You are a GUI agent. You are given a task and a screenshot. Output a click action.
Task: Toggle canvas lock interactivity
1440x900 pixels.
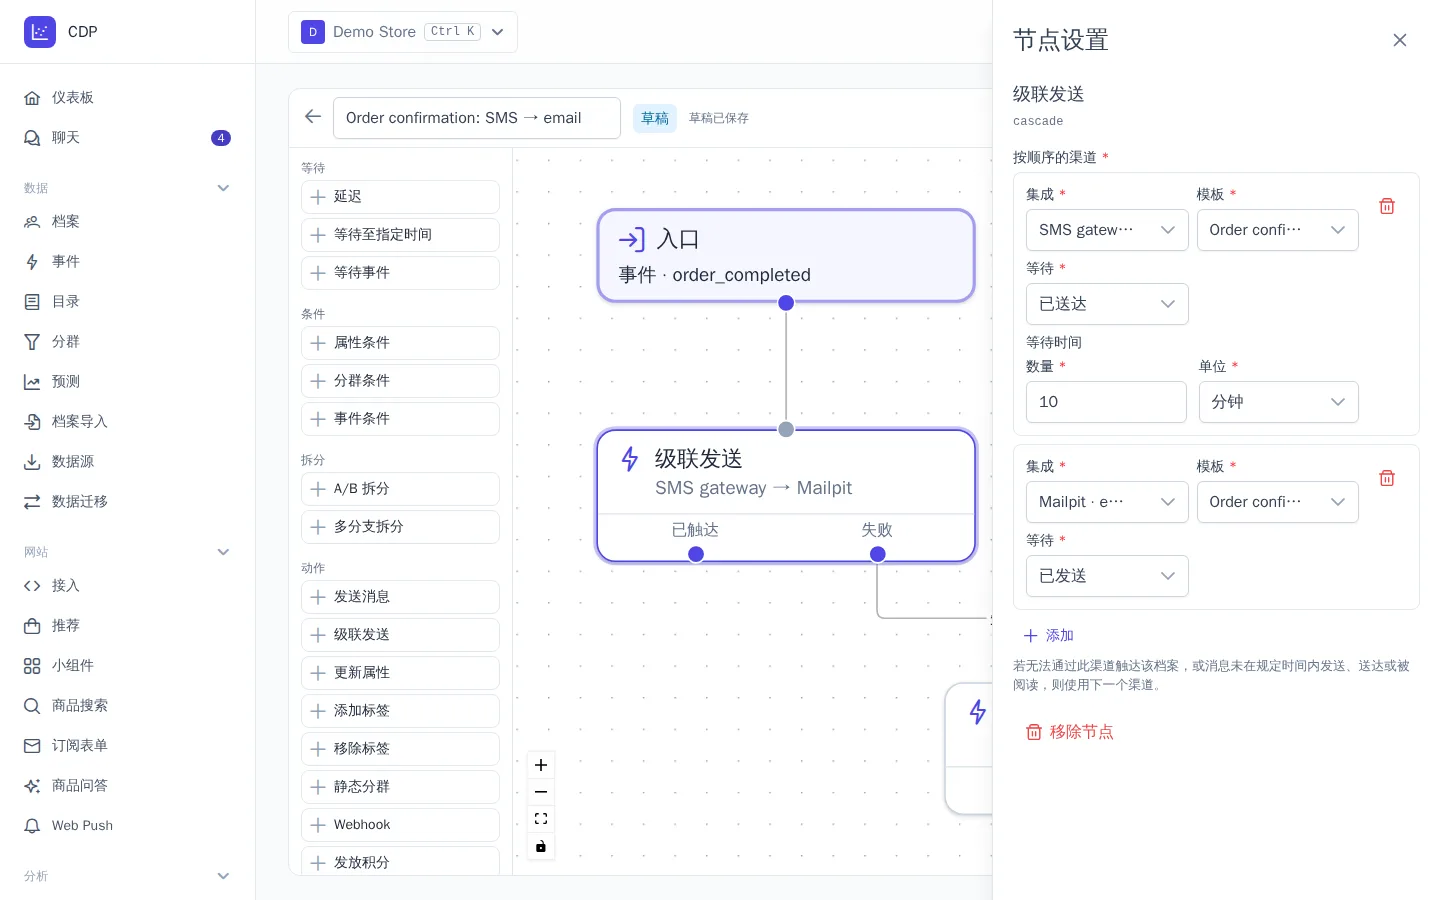[541, 846]
